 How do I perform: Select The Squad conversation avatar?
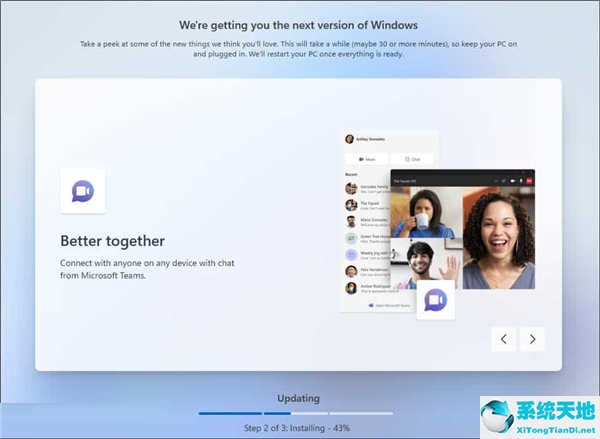[x=351, y=205]
